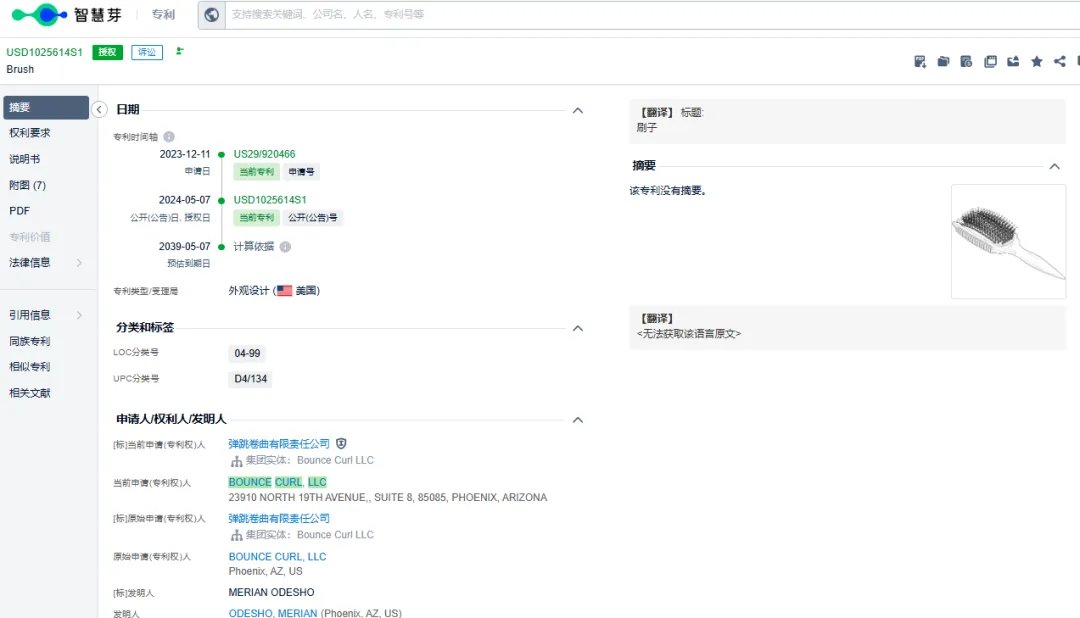This screenshot has width=1080, height=618.
Task: Click the 诉讼 tag button
Action: (x=147, y=52)
